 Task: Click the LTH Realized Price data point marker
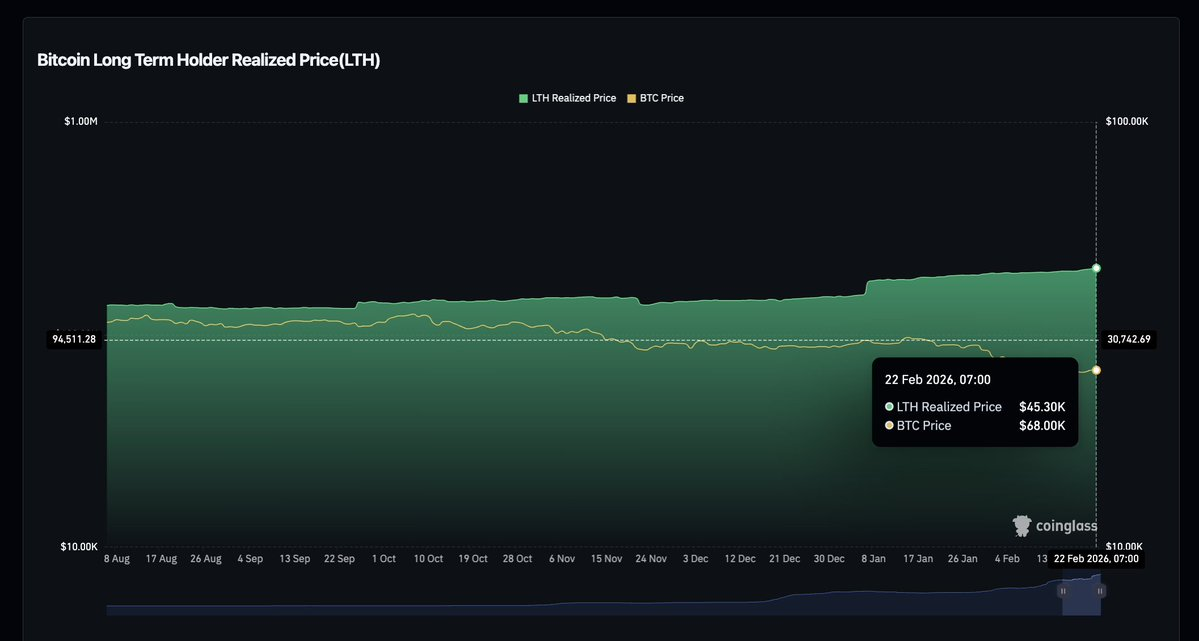coord(1097,268)
